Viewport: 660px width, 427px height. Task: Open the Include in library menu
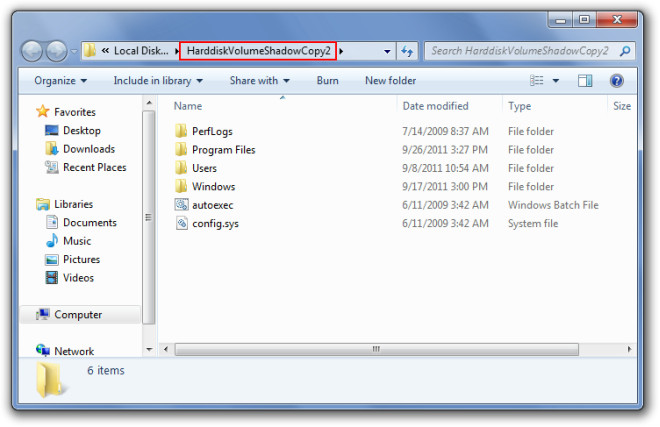pos(158,80)
